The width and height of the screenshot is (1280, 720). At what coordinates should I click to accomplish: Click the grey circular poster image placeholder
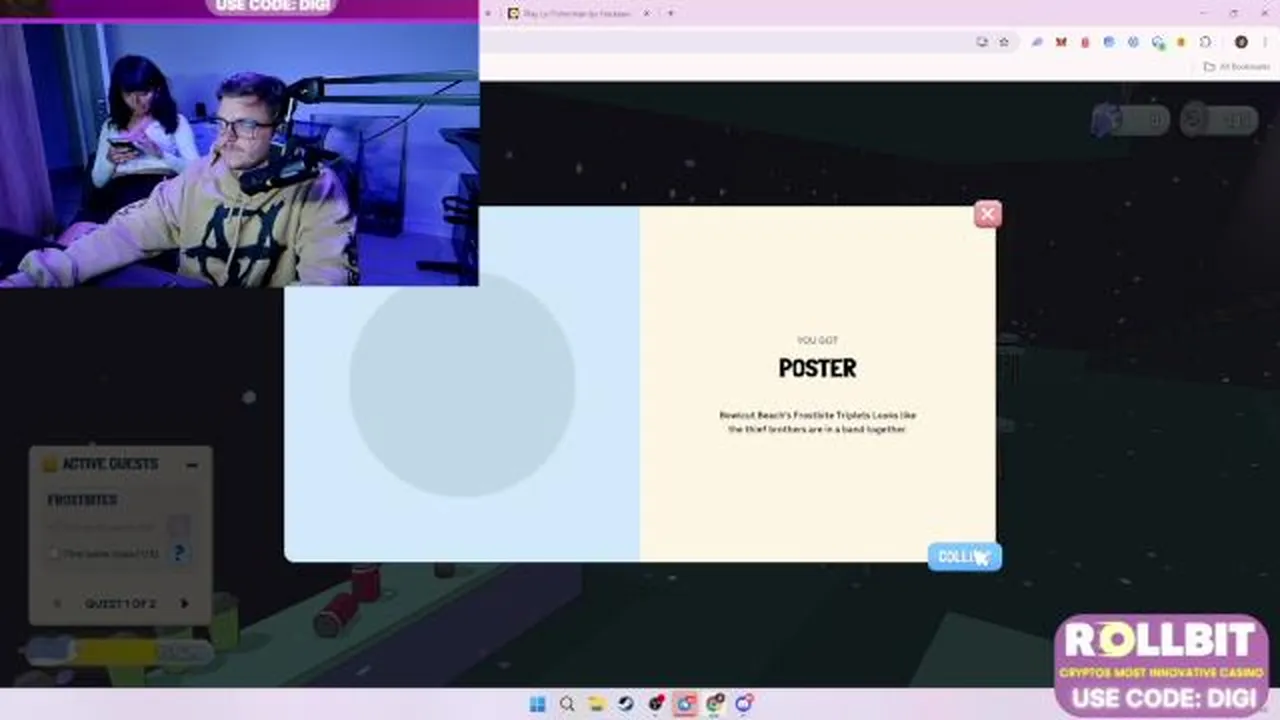coord(462,384)
